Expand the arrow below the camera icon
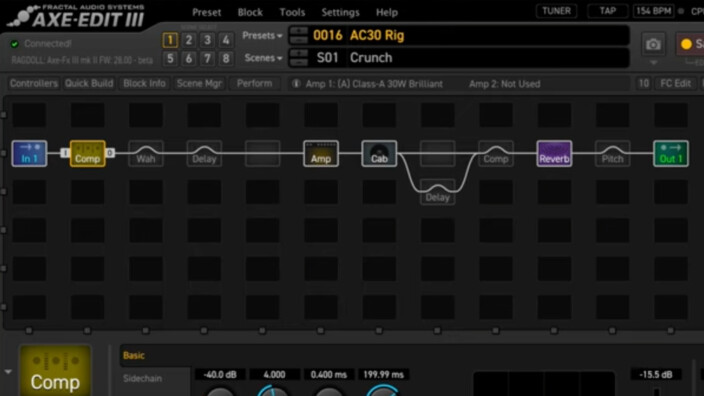This screenshot has width=704, height=396. point(653,62)
